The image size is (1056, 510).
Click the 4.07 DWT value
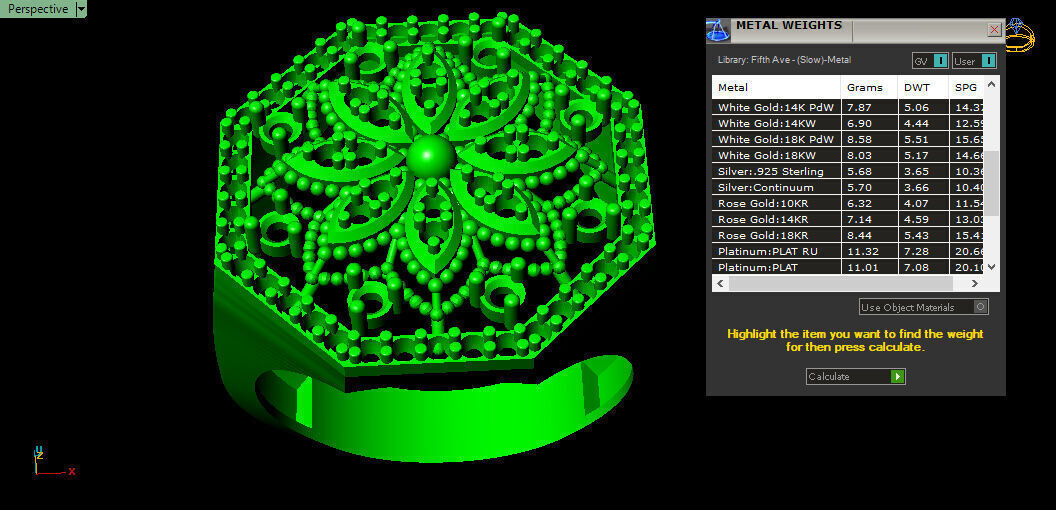point(915,203)
